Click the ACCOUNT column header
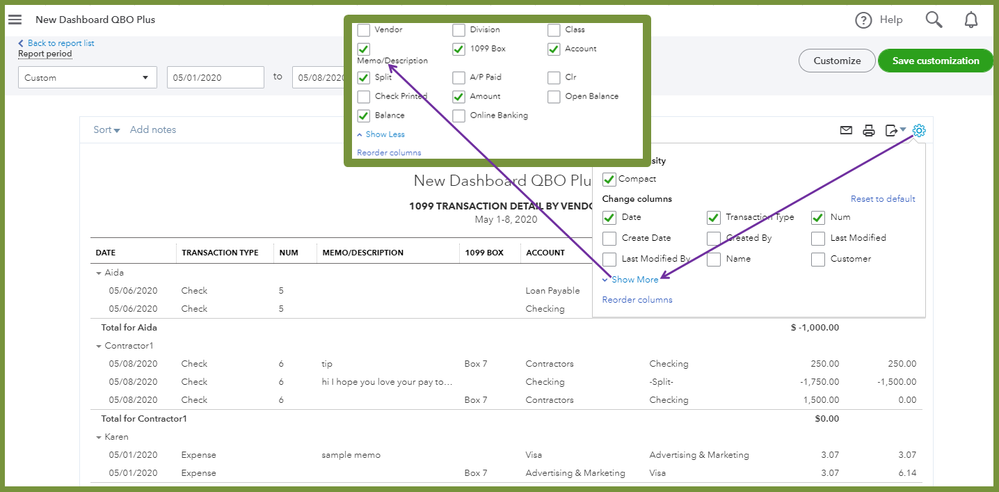The height and width of the screenshot is (492, 999). point(545,252)
